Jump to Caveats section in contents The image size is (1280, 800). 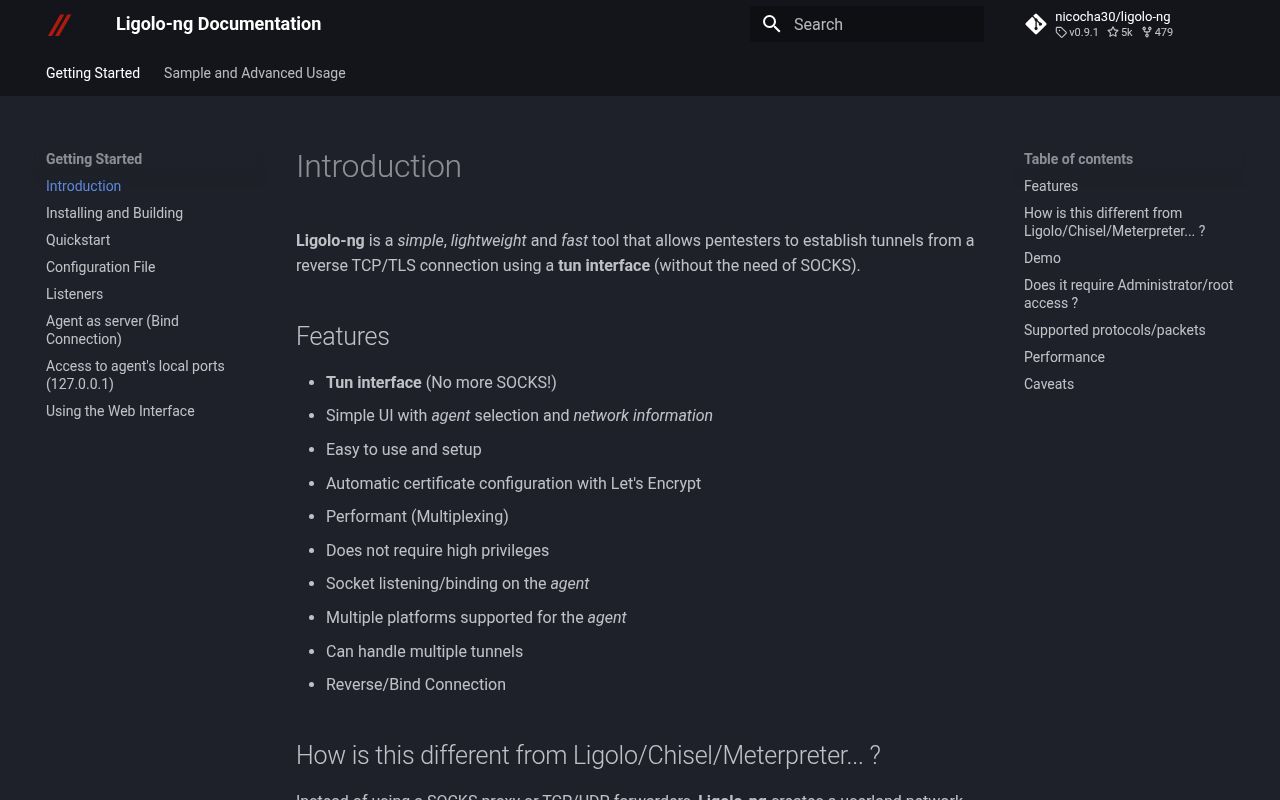click(1049, 384)
